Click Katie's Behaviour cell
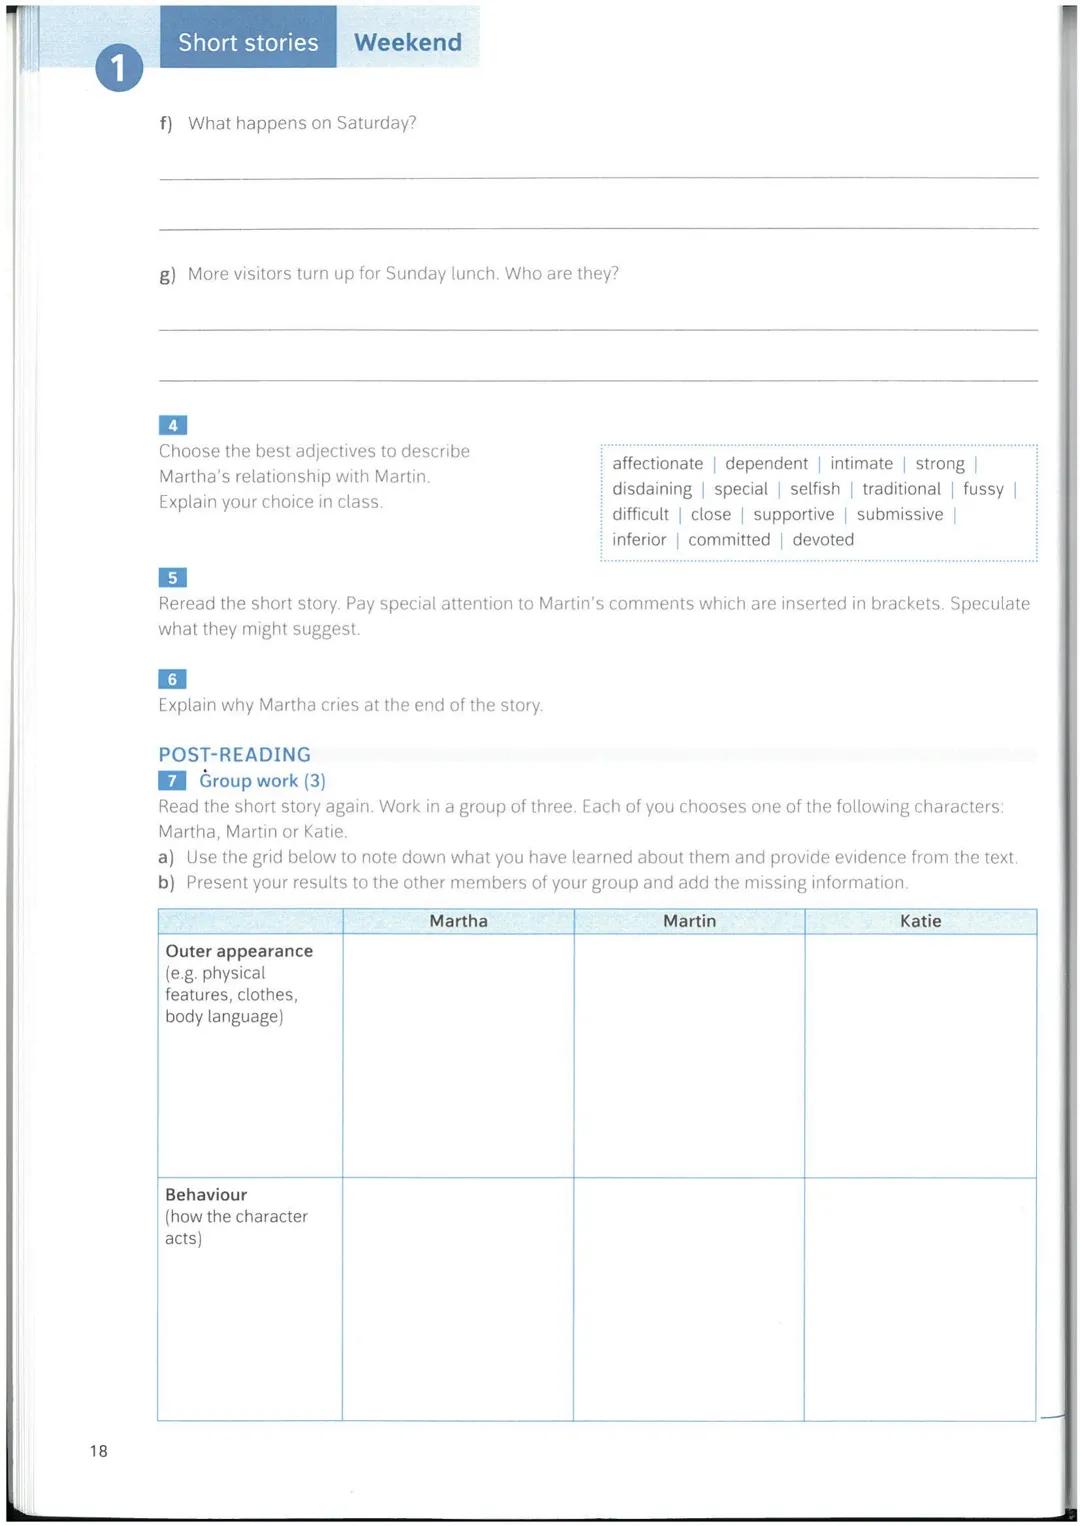Viewport: 1080px width, 1526px height. tap(920, 1298)
